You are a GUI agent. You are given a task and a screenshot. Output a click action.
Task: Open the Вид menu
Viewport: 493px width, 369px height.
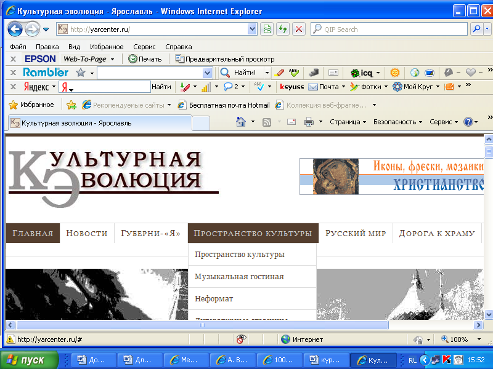click(x=74, y=47)
